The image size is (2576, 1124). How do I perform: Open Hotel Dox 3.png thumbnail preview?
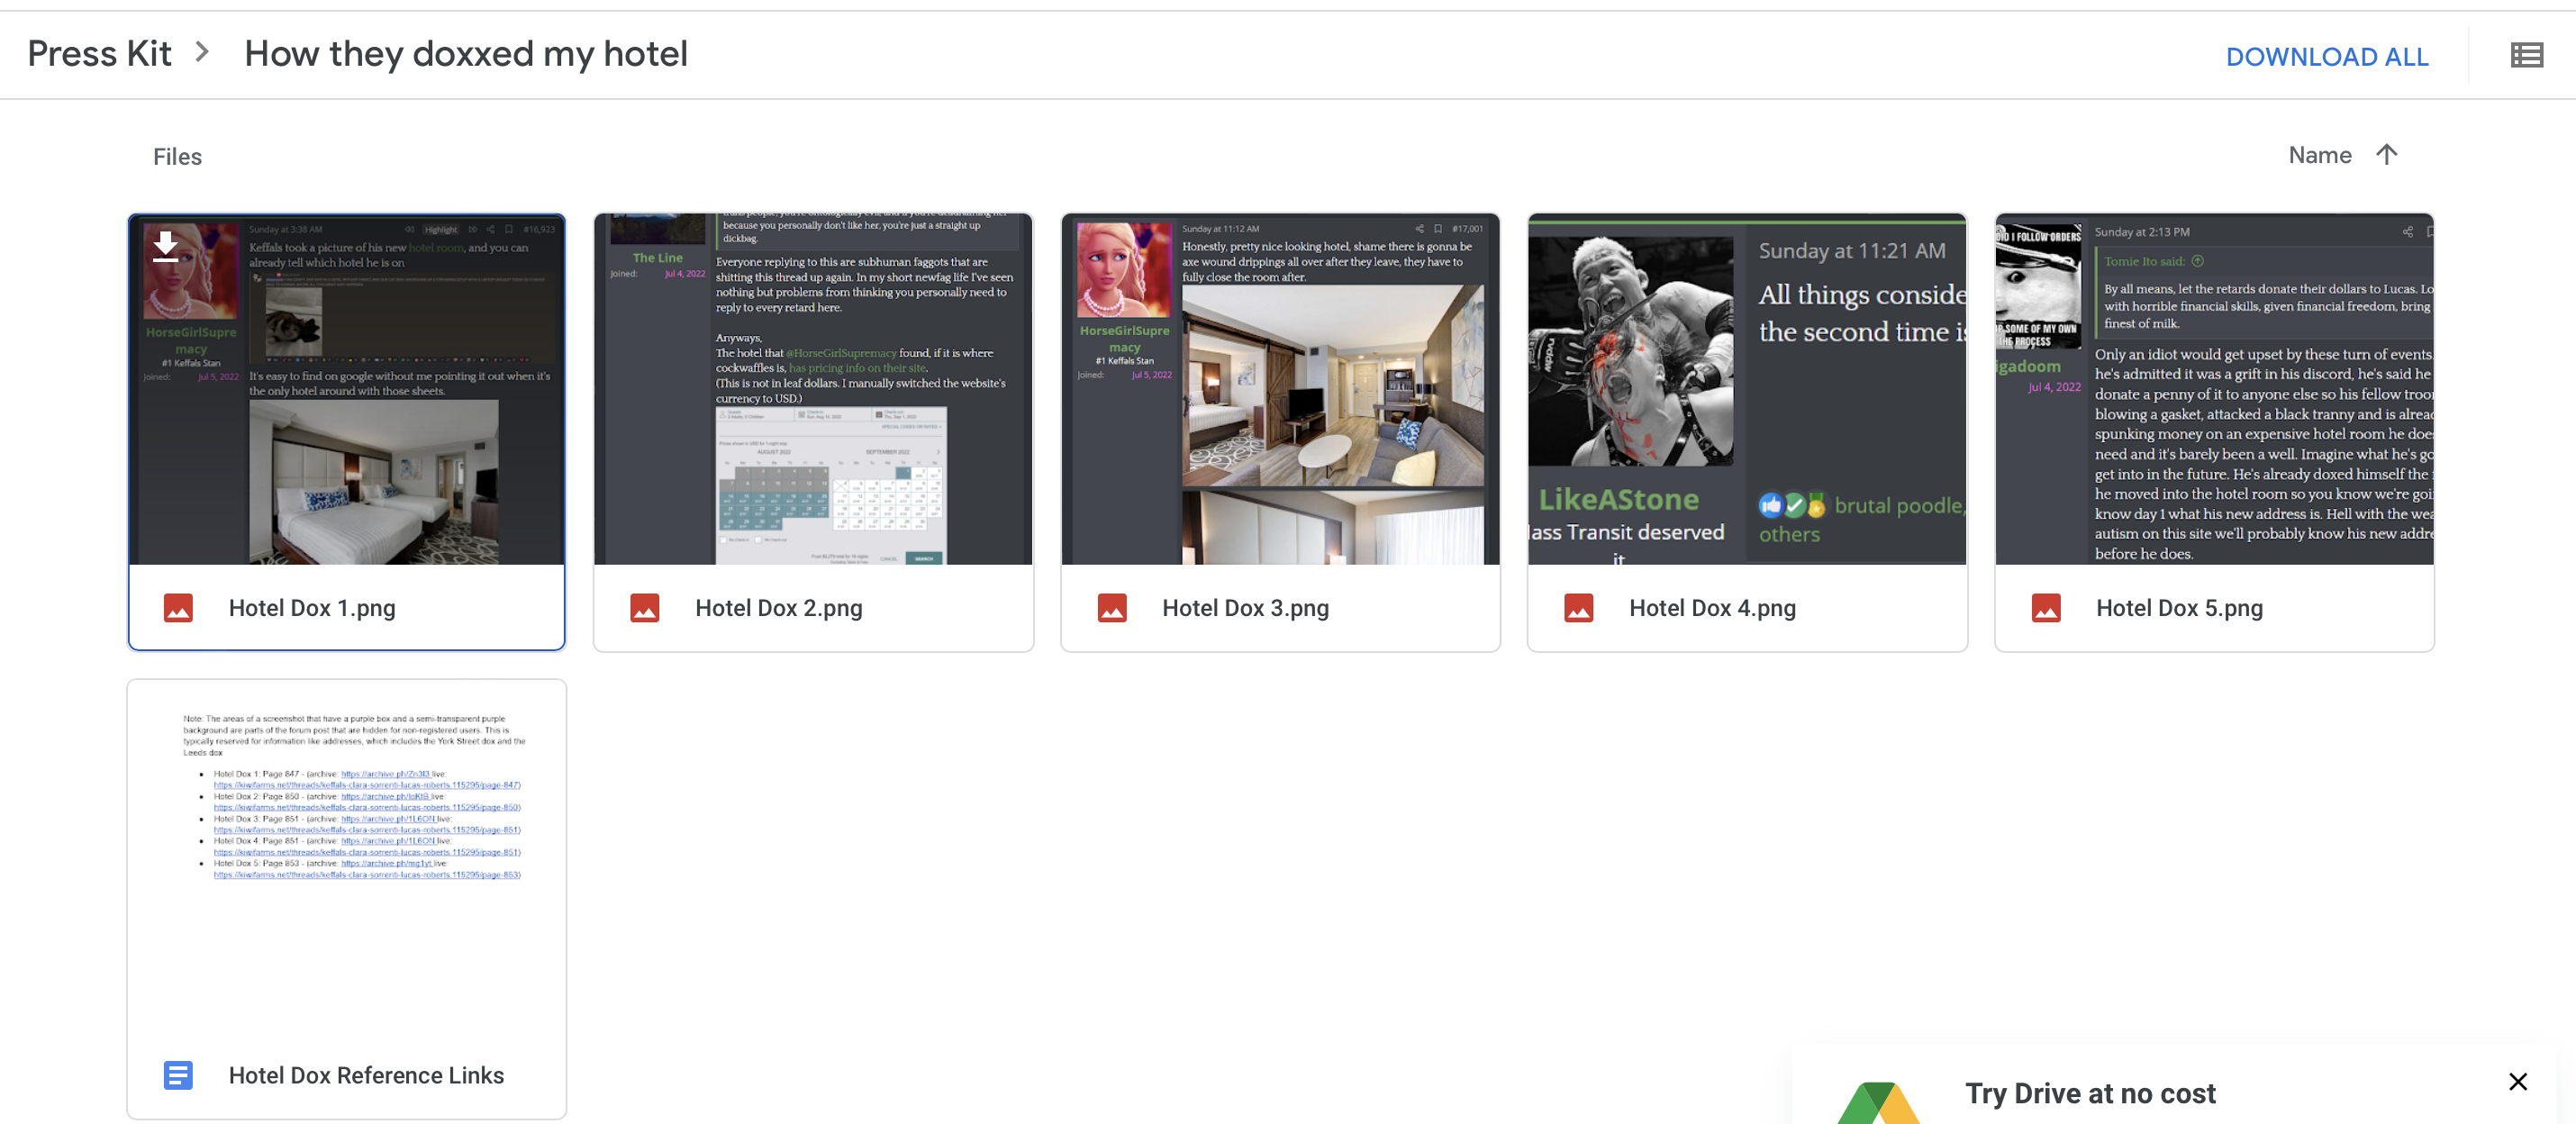coord(1280,389)
